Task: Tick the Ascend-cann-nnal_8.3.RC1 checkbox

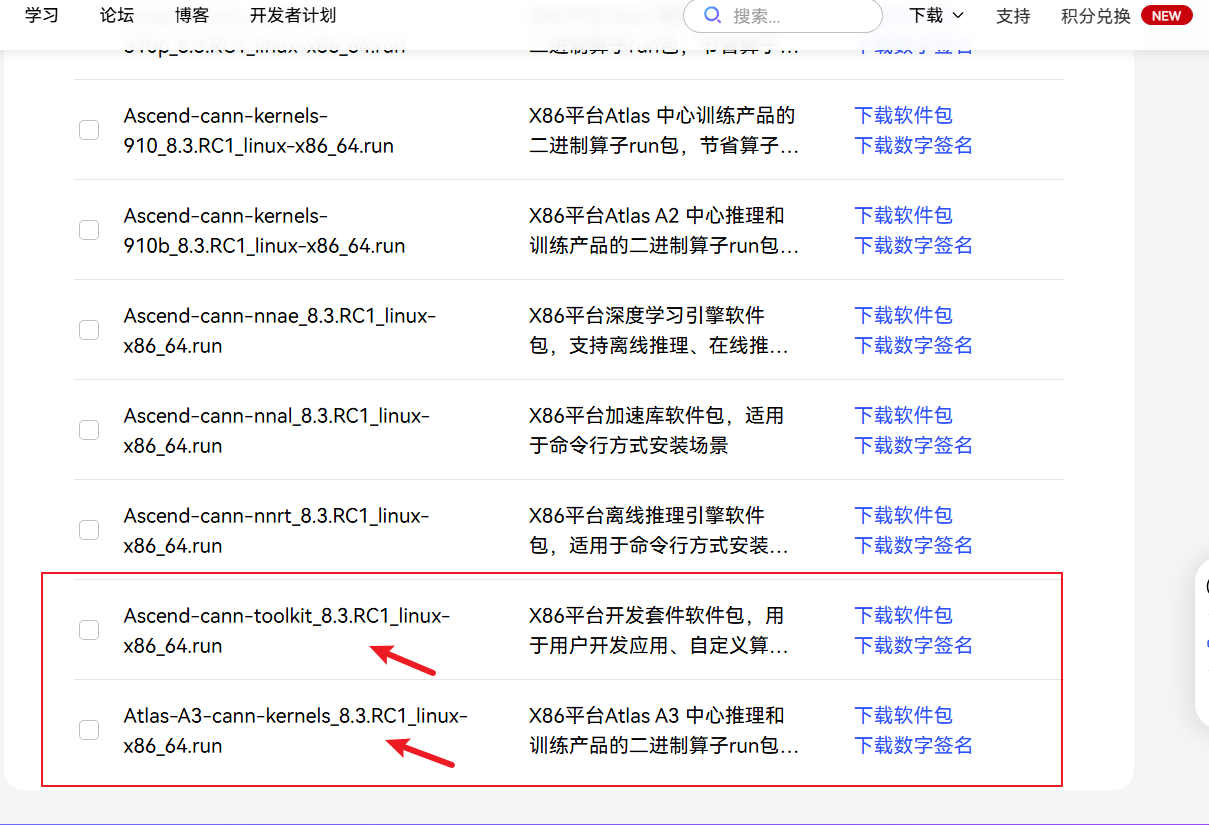Action: click(x=89, y=430)
